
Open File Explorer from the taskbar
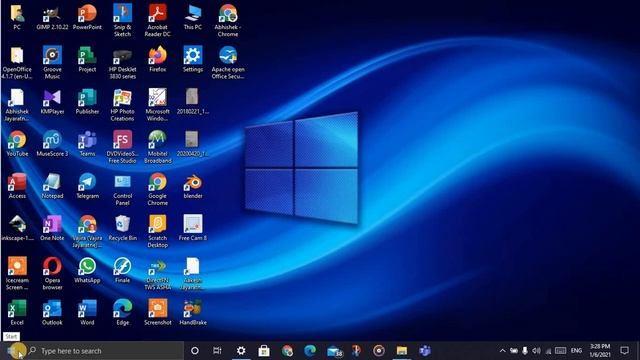pos(402,351)
